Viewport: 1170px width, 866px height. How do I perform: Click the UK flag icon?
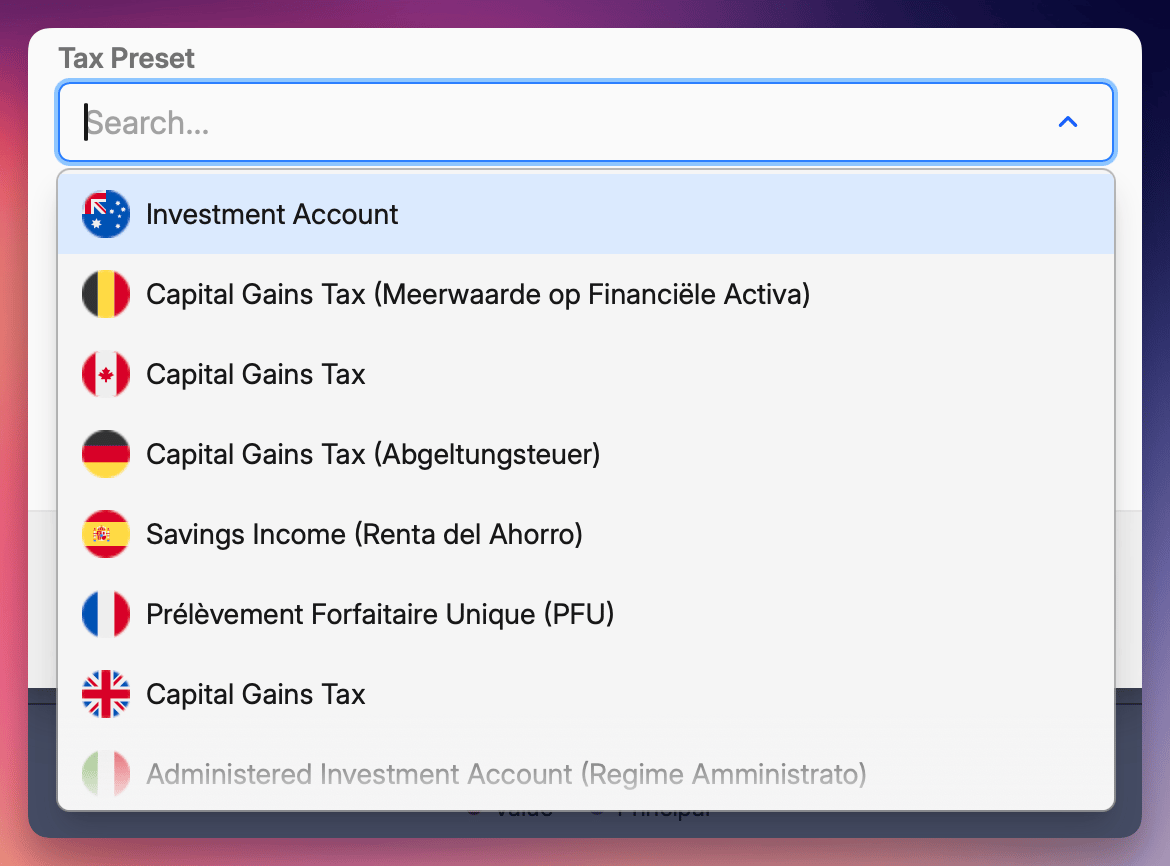tap(105, 693)
